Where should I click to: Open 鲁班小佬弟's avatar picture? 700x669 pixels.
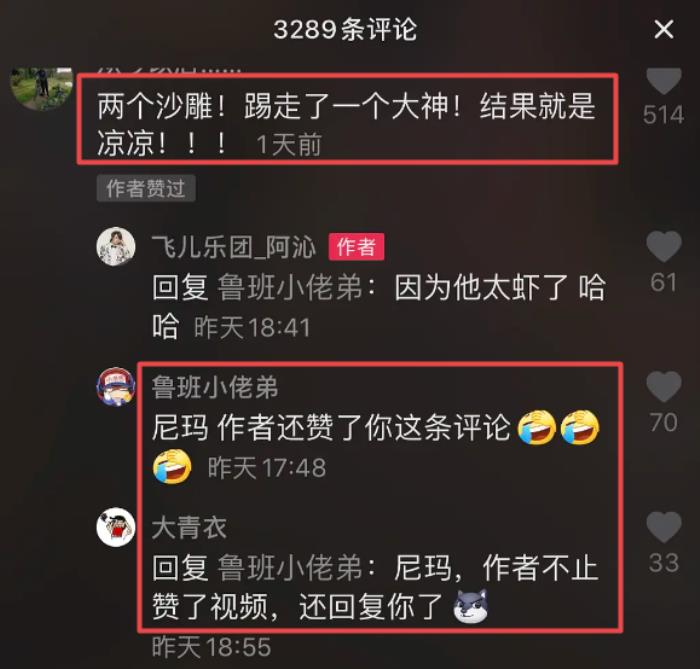[x=116, y=386]
